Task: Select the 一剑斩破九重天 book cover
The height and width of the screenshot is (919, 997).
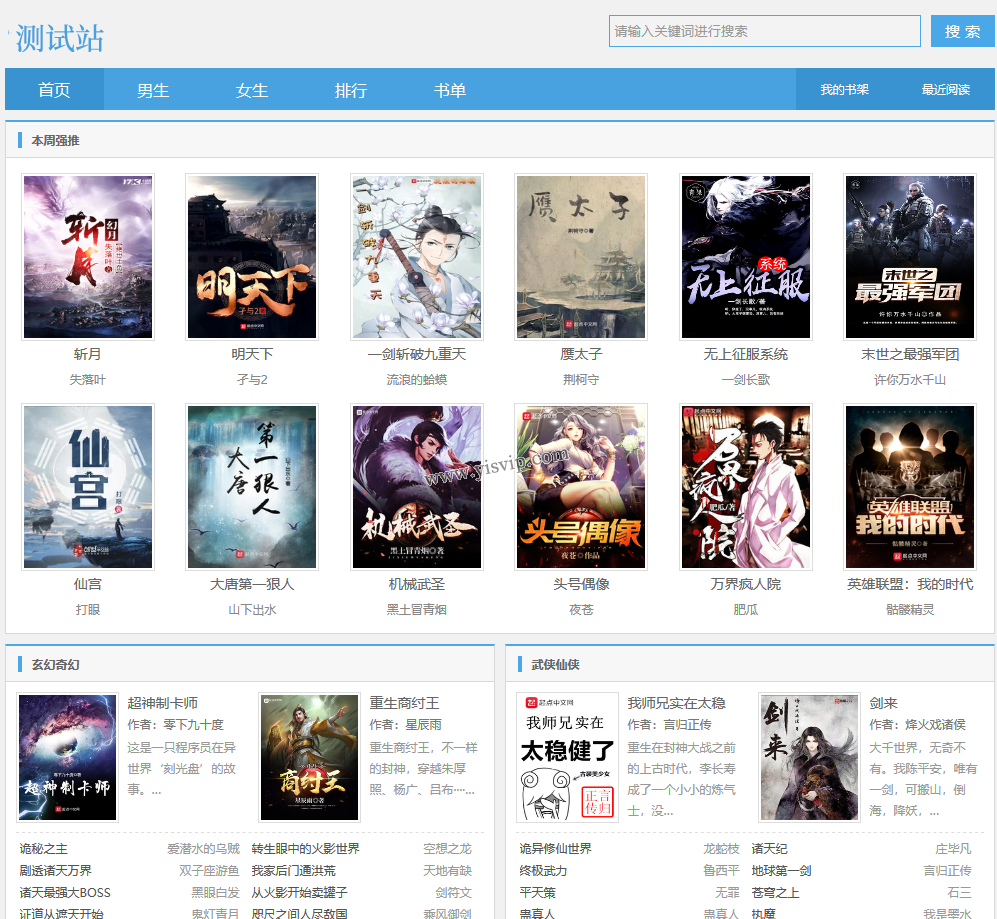Action: [x=417, y=257]
